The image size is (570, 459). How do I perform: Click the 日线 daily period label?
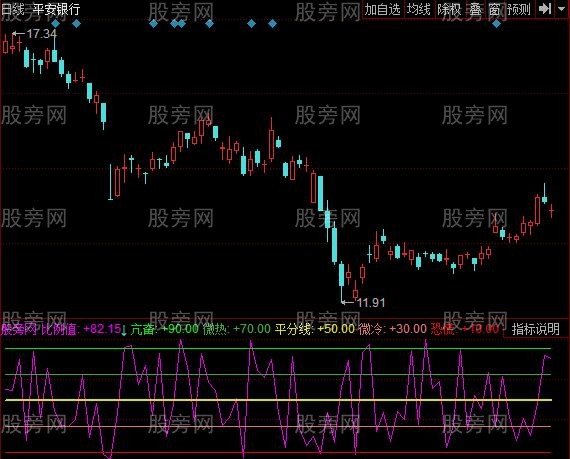pyautogui.click(x=12, y=9)
